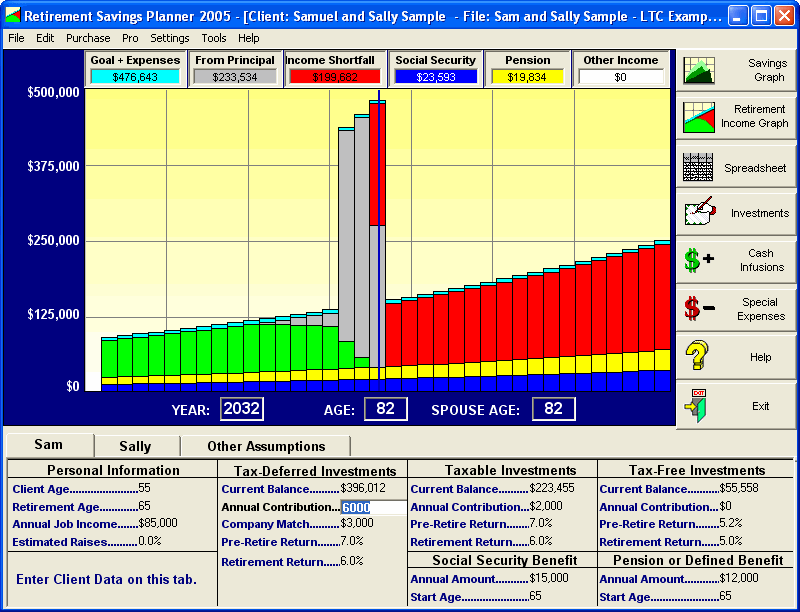Select Social Security Benefit Start Age 65

click(x=536, y=596)
